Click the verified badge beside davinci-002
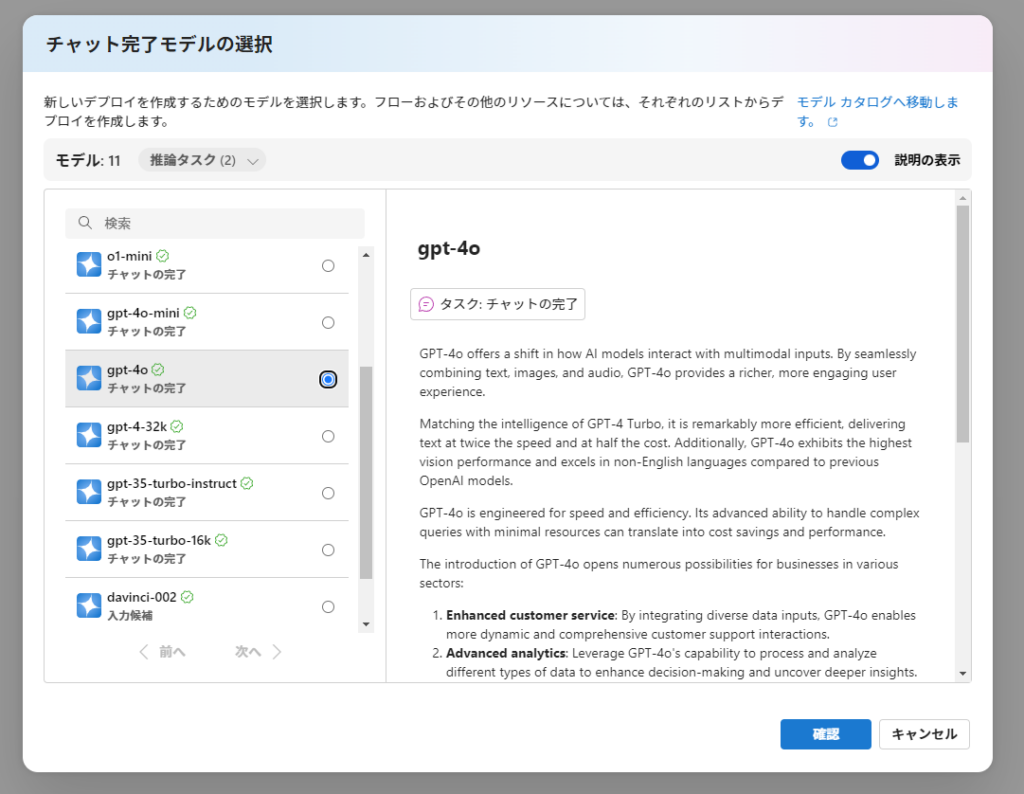1024x794 pixels. tap(187, 597)
